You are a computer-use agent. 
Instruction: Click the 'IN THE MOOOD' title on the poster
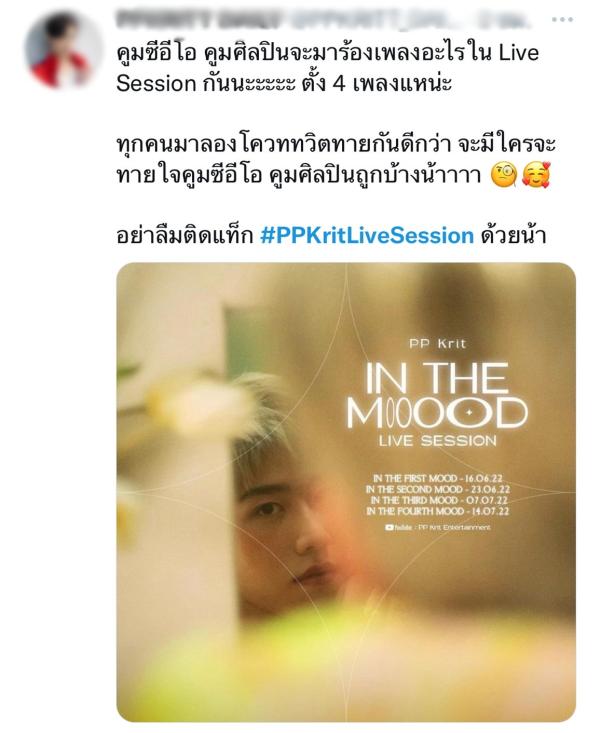437,395
